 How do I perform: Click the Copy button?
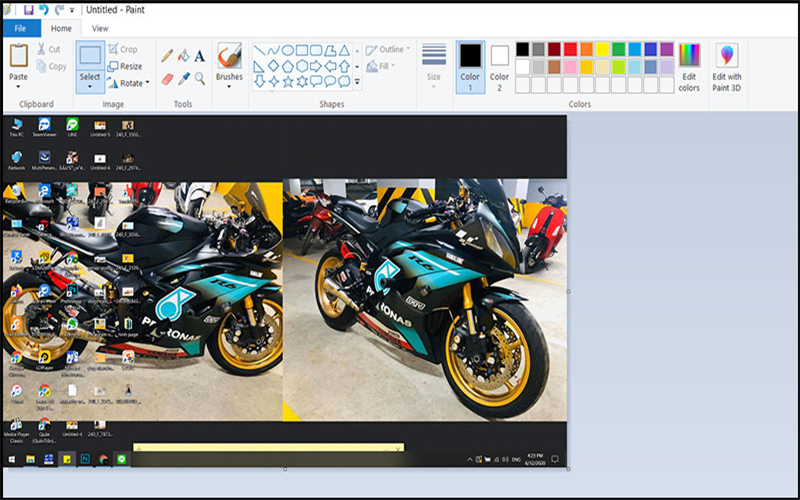[x=52, y=66]
